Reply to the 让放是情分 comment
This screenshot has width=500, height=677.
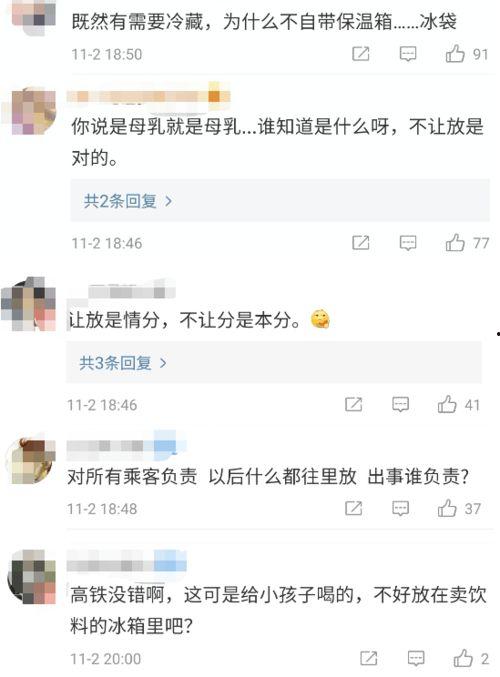tap(400, 405)
